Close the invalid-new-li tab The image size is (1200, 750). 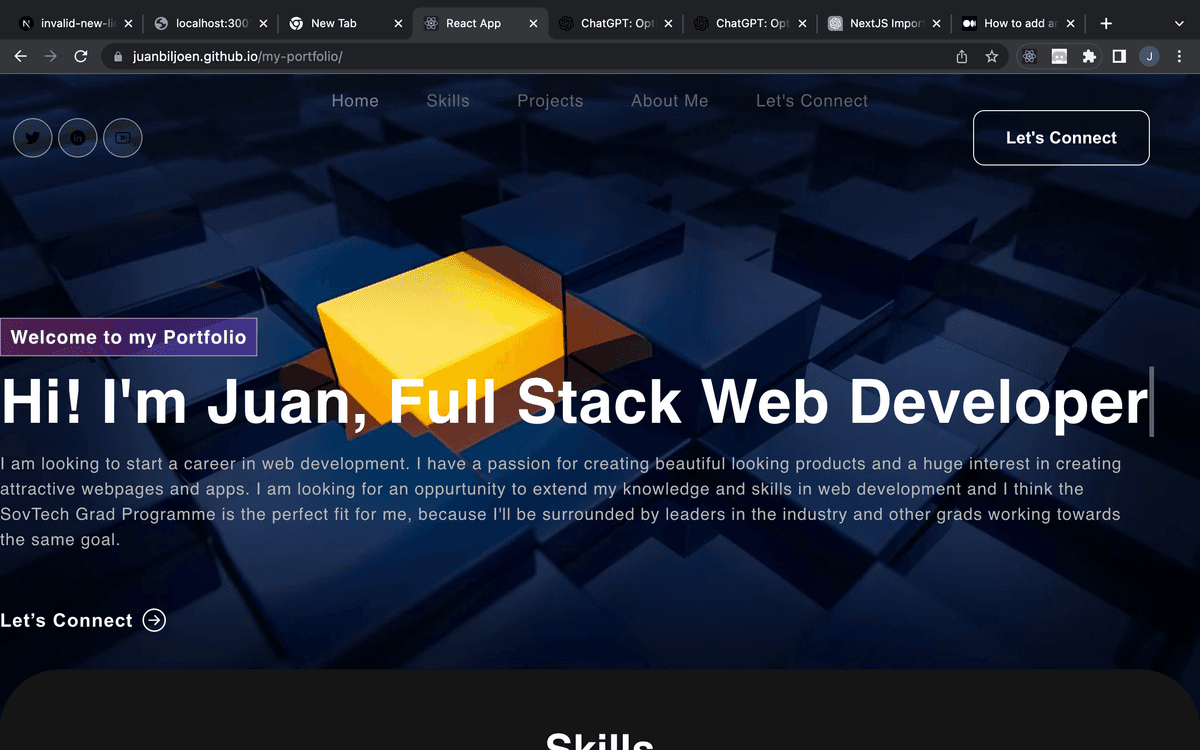tap(128, 23)
